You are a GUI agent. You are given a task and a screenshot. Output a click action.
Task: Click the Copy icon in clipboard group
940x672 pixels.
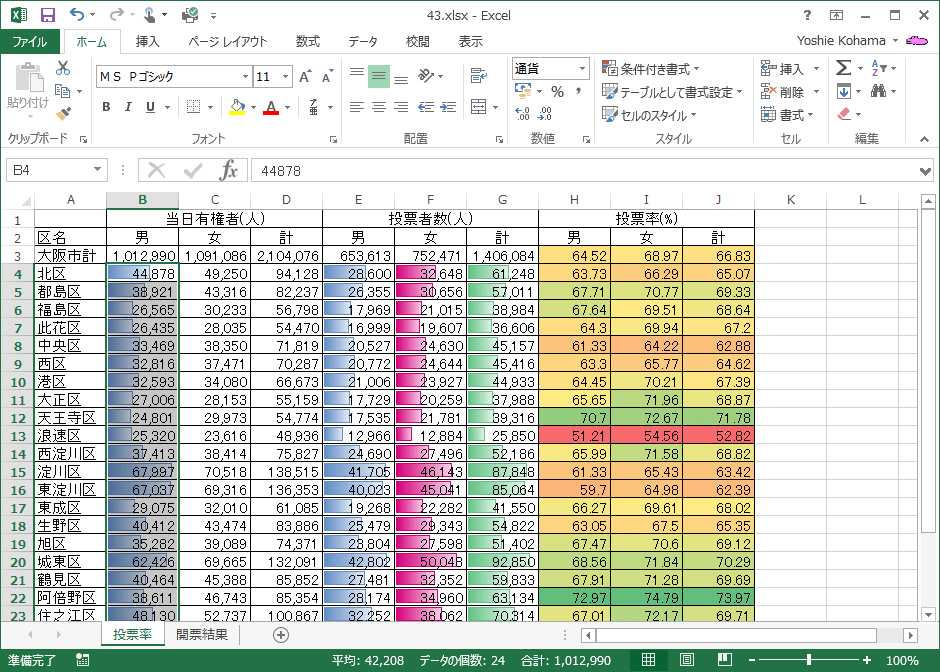(62, 91)
